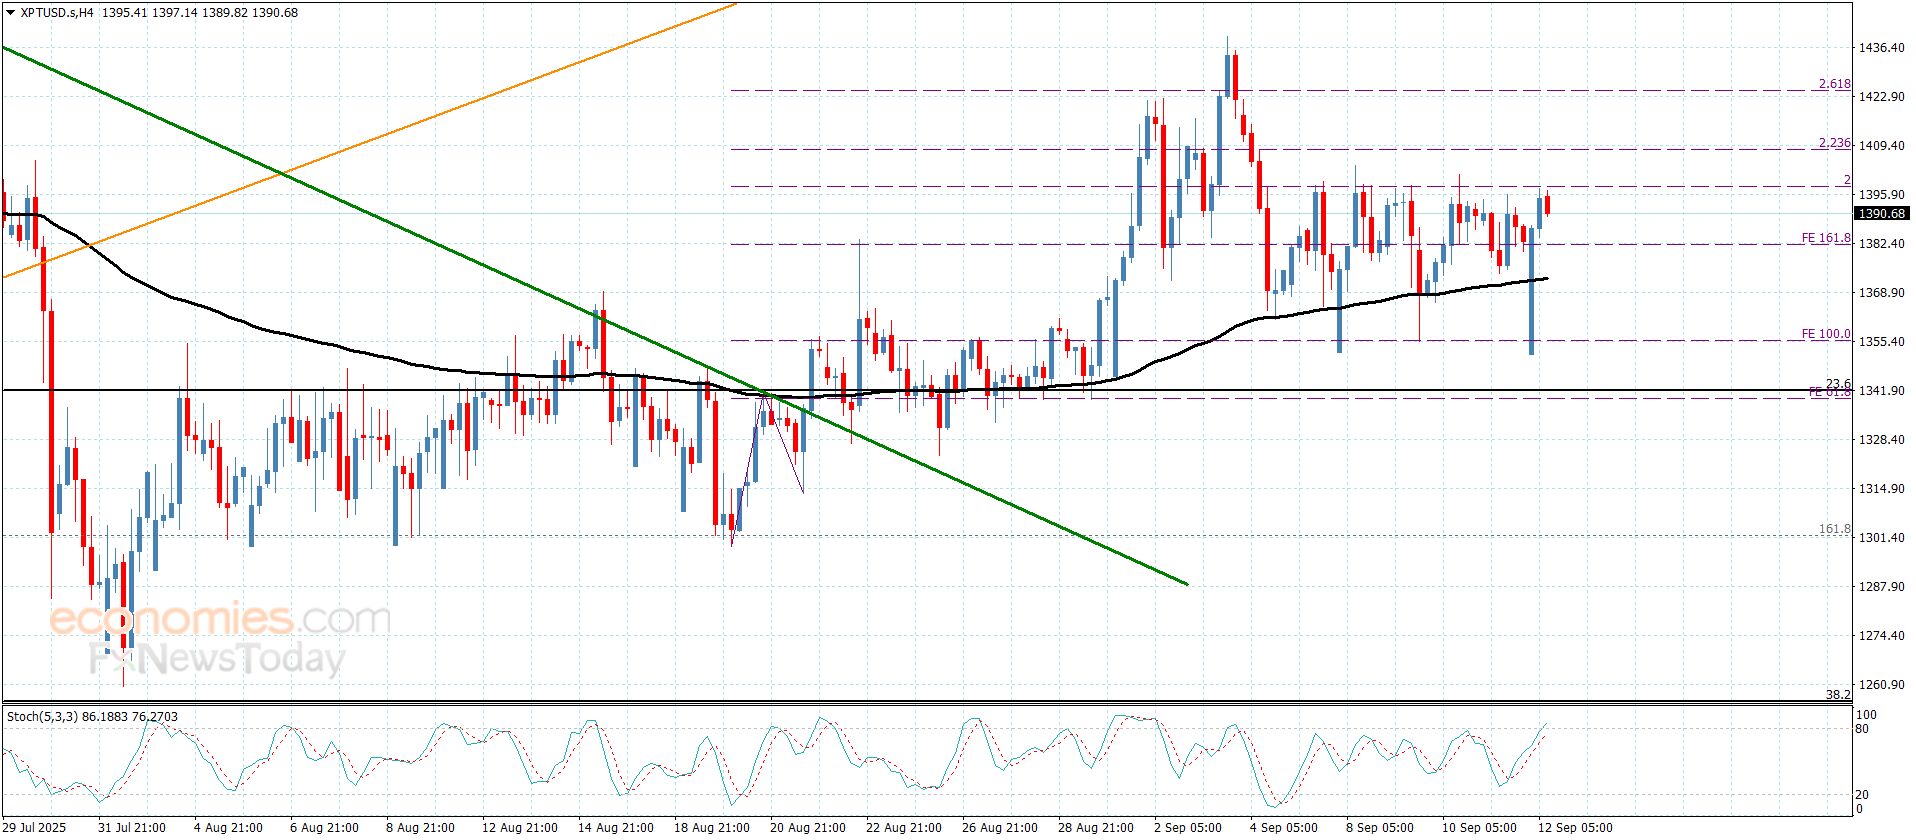Click the economies.com watermark logo

[220, 619]
